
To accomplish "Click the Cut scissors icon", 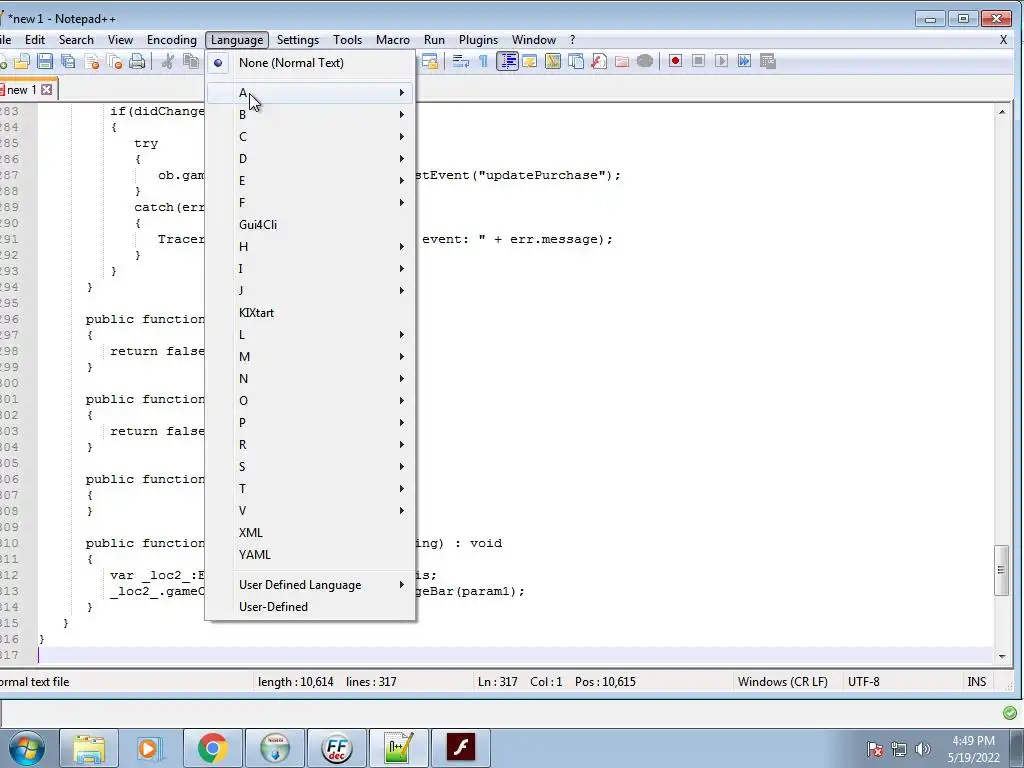I will pos(168,61).
